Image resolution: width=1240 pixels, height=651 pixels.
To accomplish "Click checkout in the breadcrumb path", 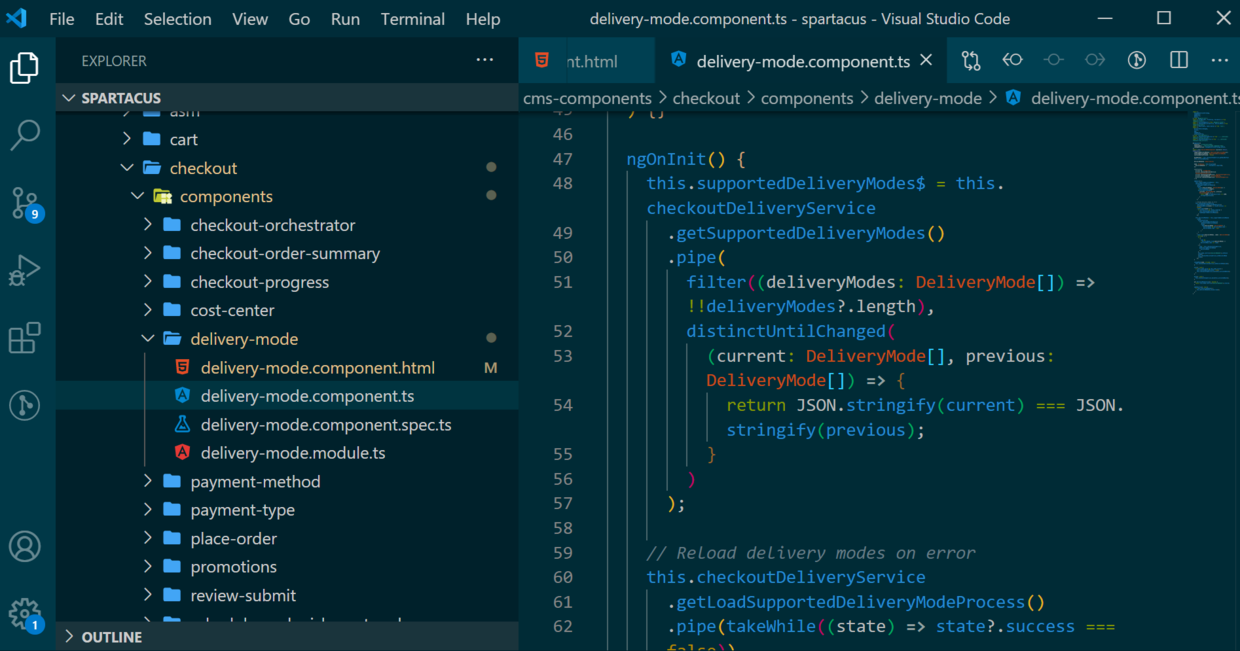I will point(707,98).
